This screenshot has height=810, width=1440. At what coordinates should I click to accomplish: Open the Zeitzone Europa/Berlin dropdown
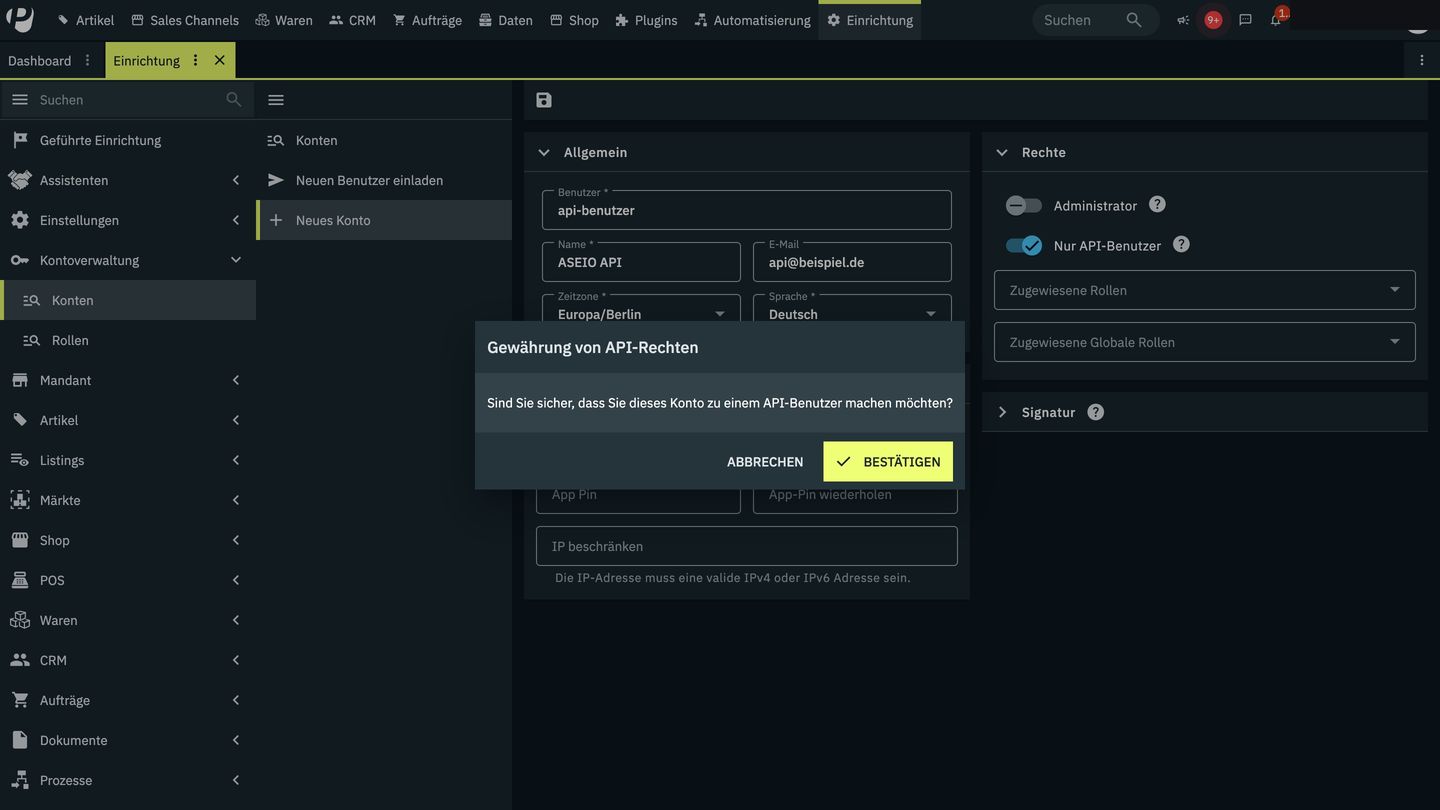coord(641,308)
